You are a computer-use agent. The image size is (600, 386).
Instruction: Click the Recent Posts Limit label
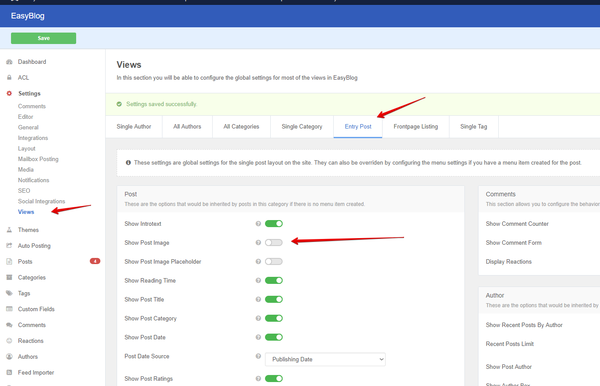click(x=510, y=344)
